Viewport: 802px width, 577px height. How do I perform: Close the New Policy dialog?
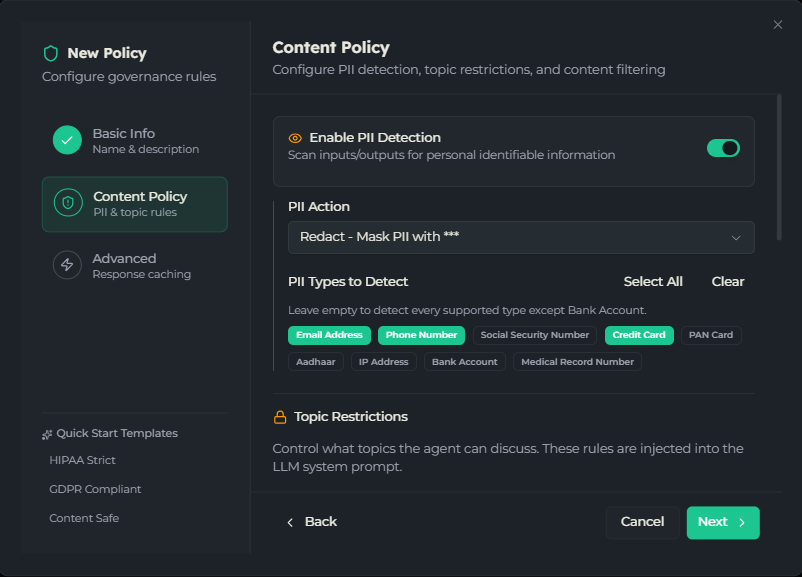(x=777, y=25)
